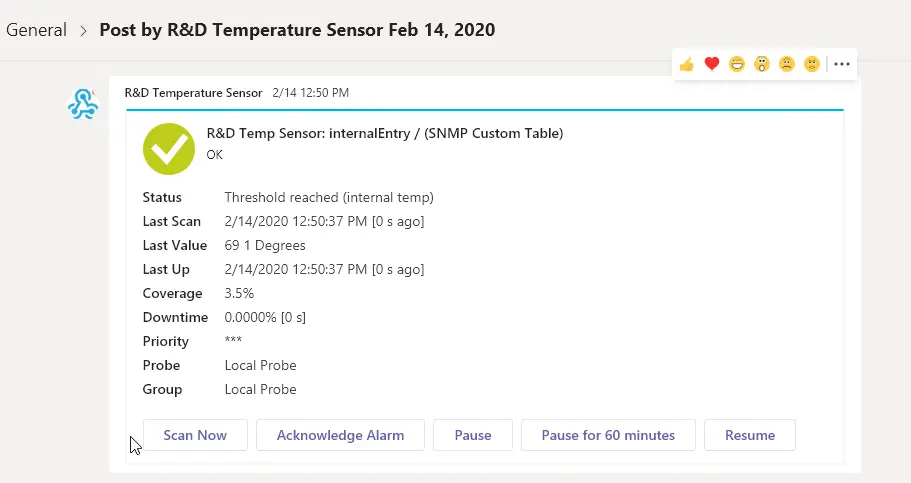This screenshot has width=911, height=483.
Task: Click the R&D Temp Sensor internalEntry card title
Action: [x=385, y=134]
